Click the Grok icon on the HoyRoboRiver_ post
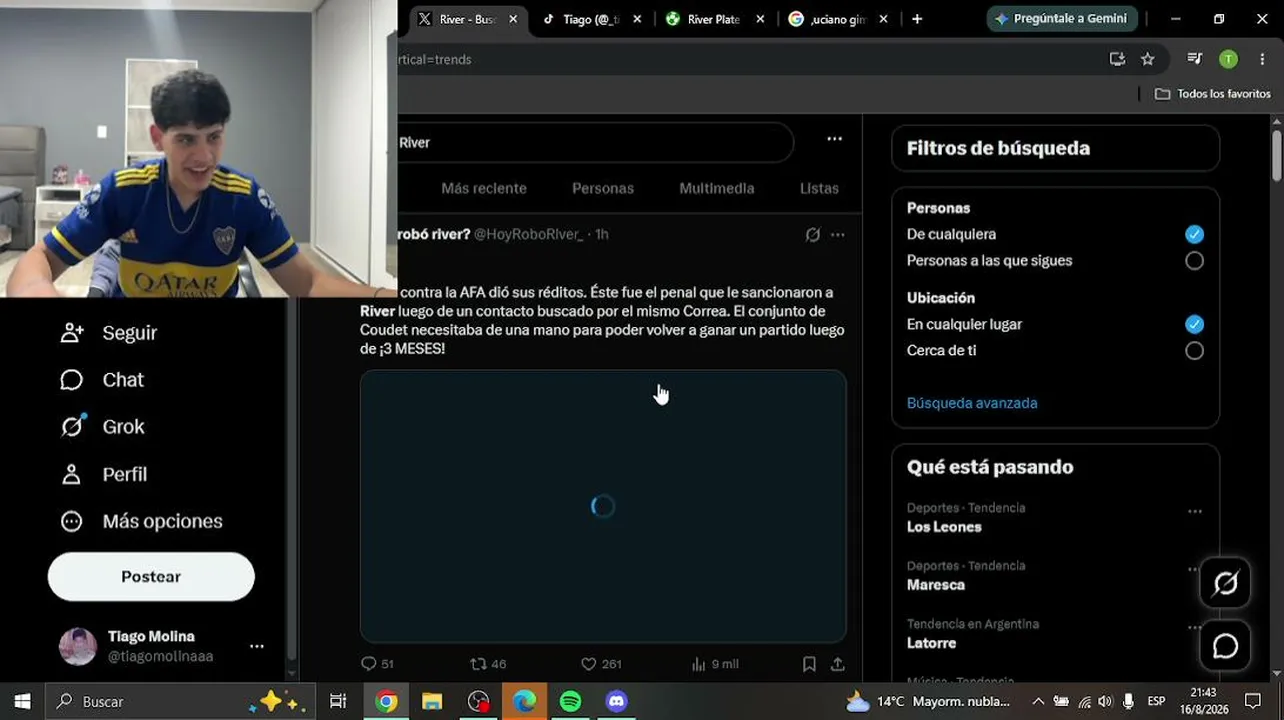Screen dimensions: 1284x720 (x=813, y=234)
